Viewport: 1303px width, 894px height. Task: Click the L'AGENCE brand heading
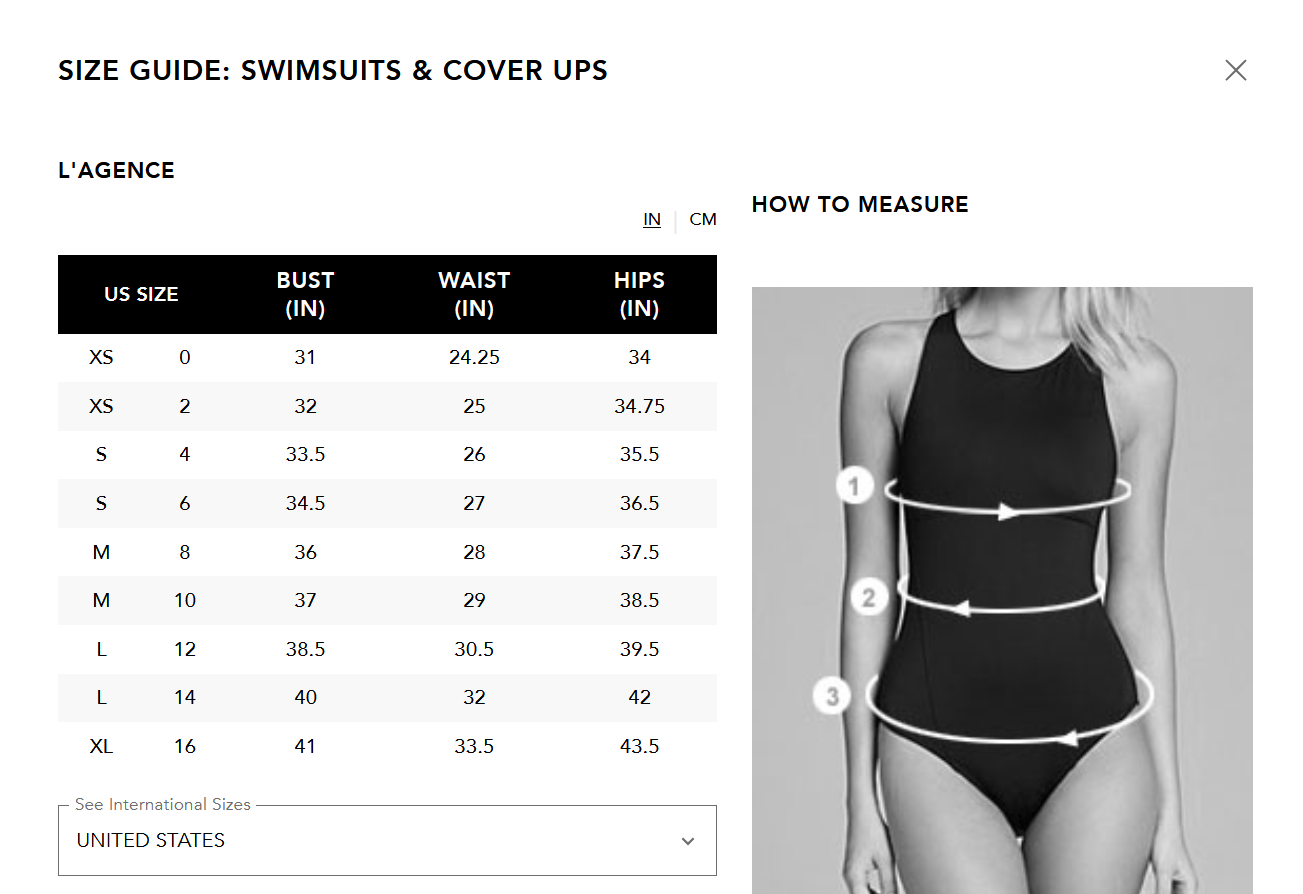(116, 170)
